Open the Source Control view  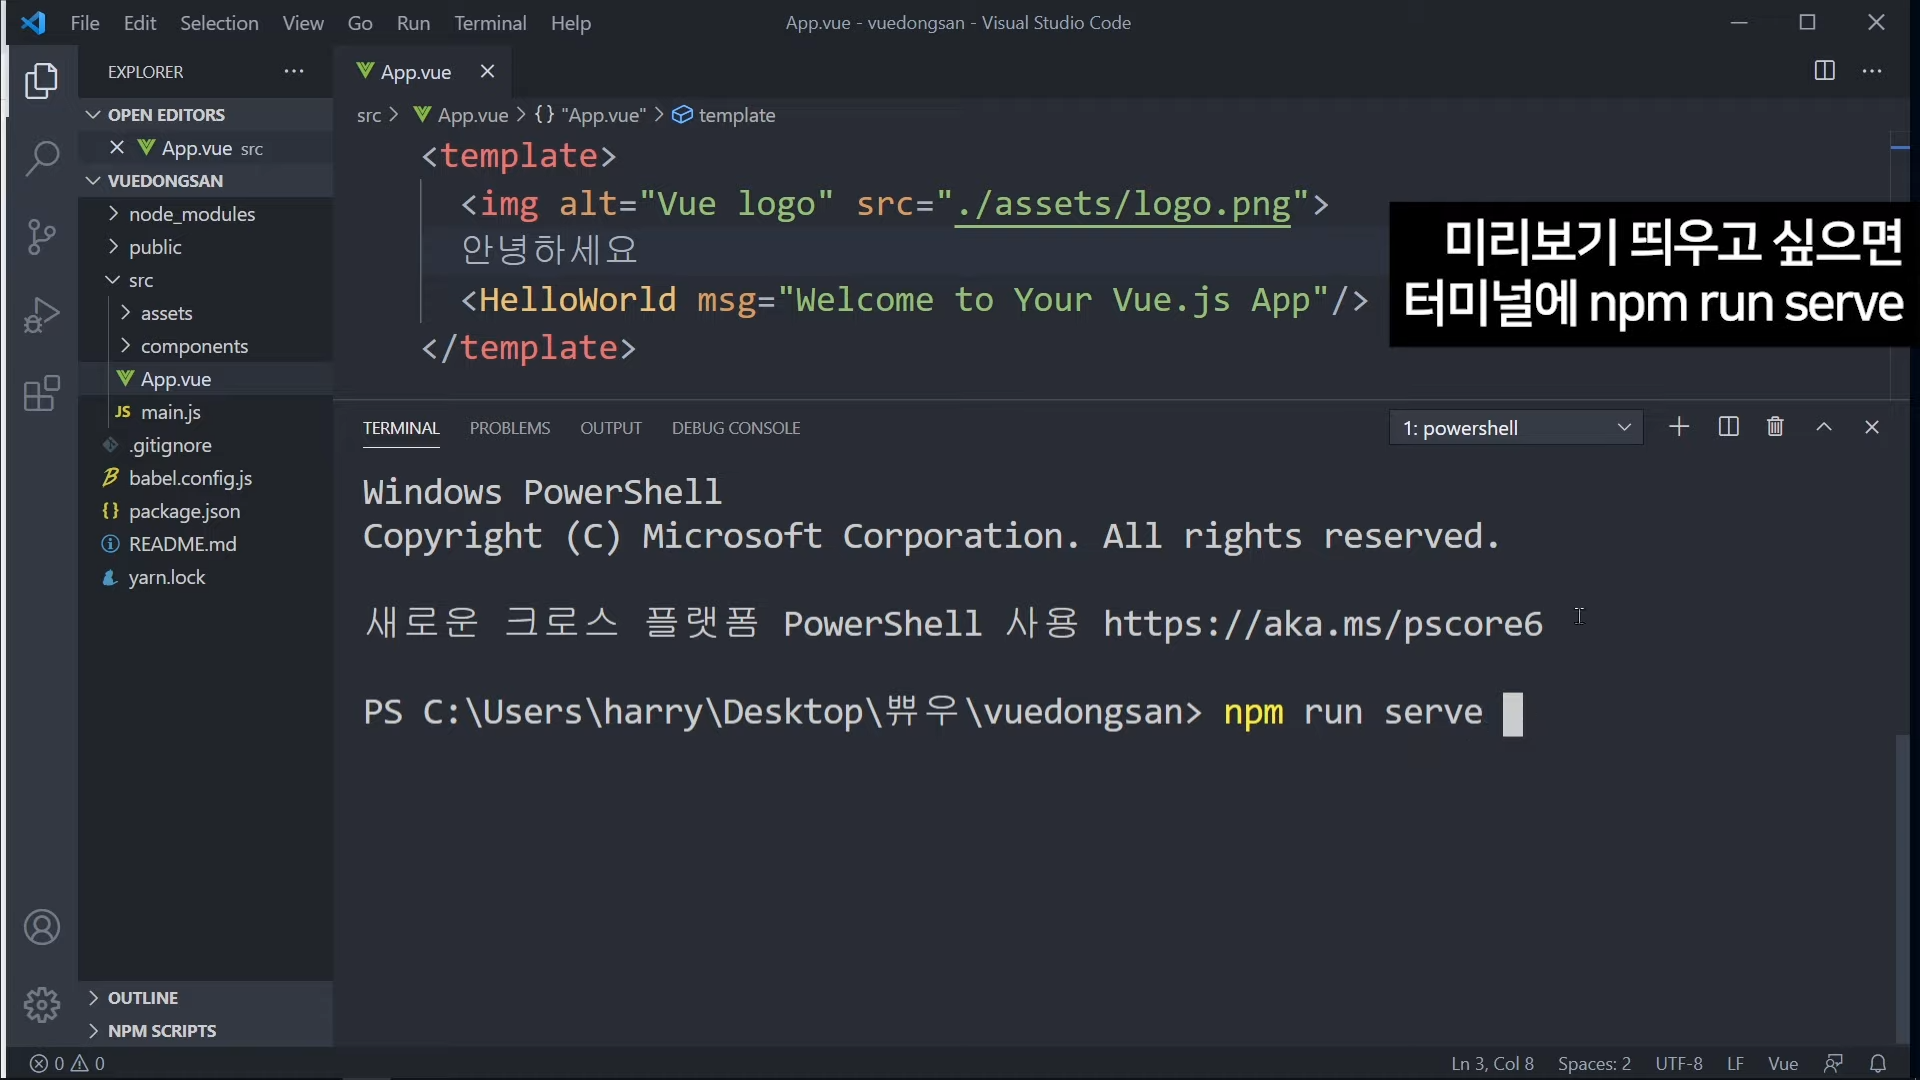(x=42, y=237)
